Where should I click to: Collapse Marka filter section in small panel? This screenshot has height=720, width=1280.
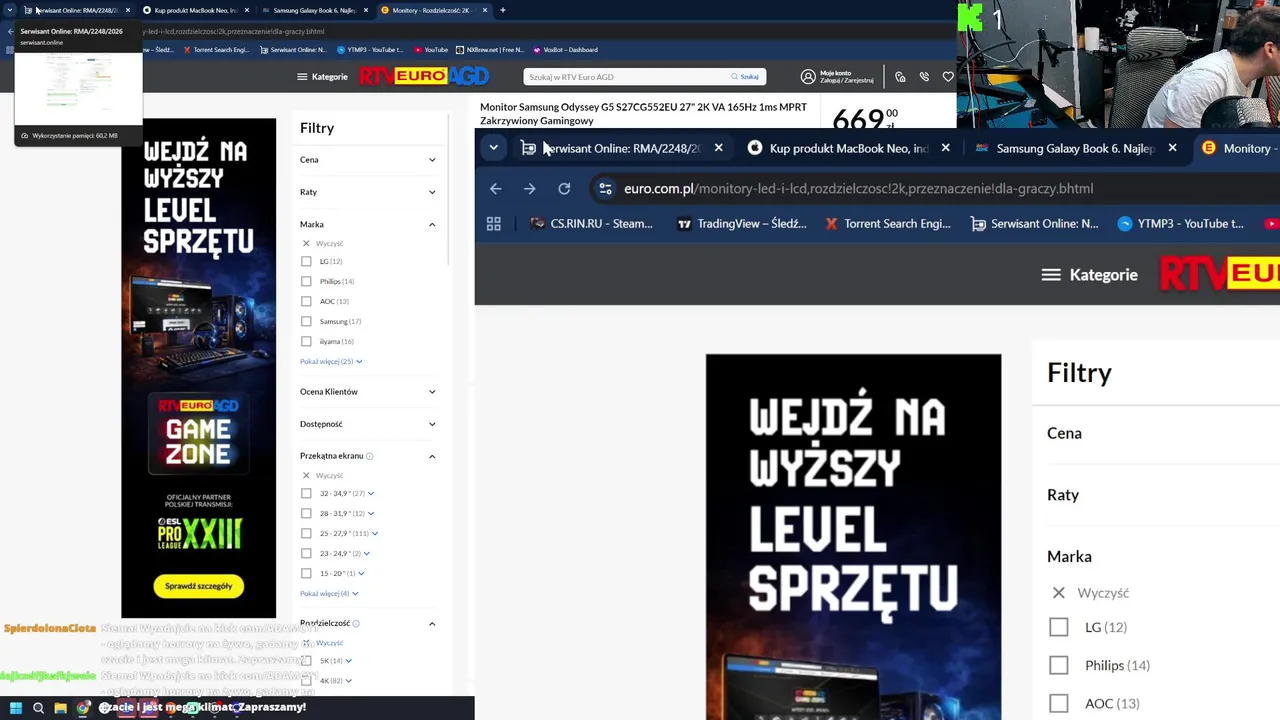pyautogui.click(x=432, y=224)
